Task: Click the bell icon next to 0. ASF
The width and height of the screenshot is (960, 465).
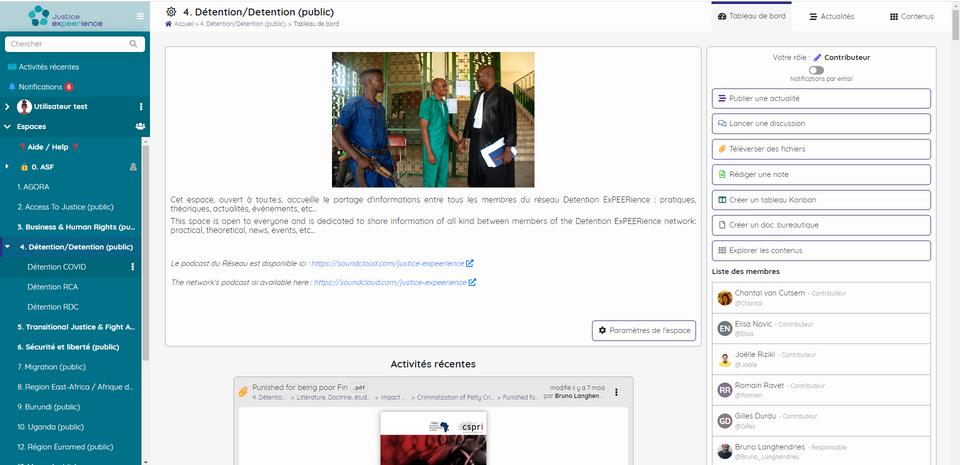Action: tap(133, 166)
